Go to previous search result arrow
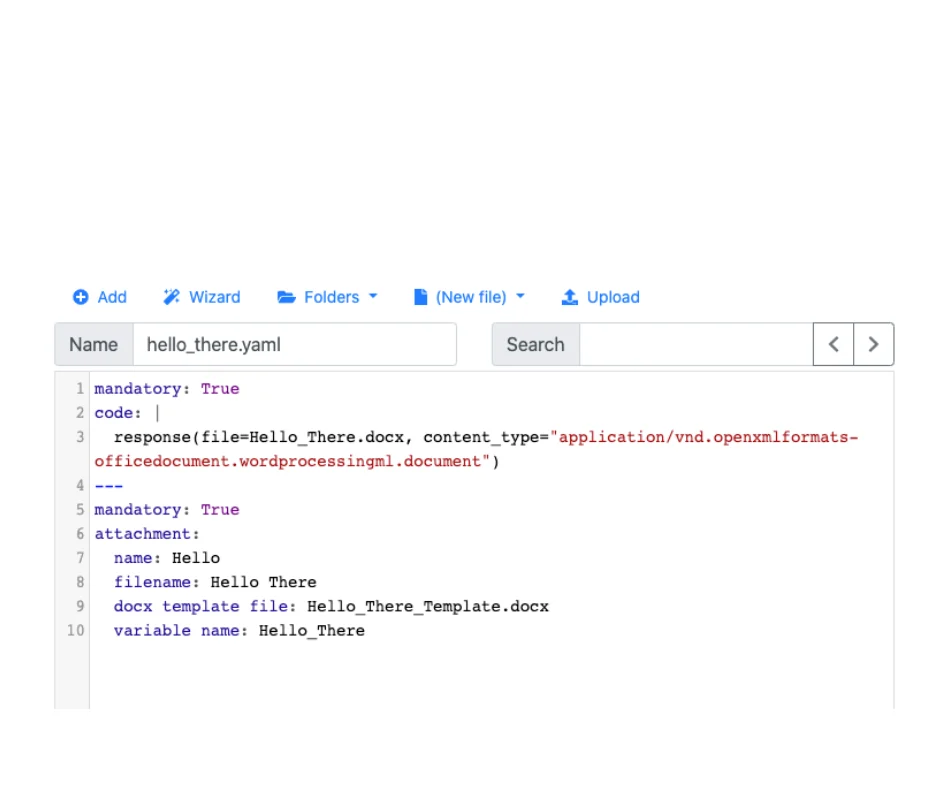The image size is (940, 788). click(833, 344)
